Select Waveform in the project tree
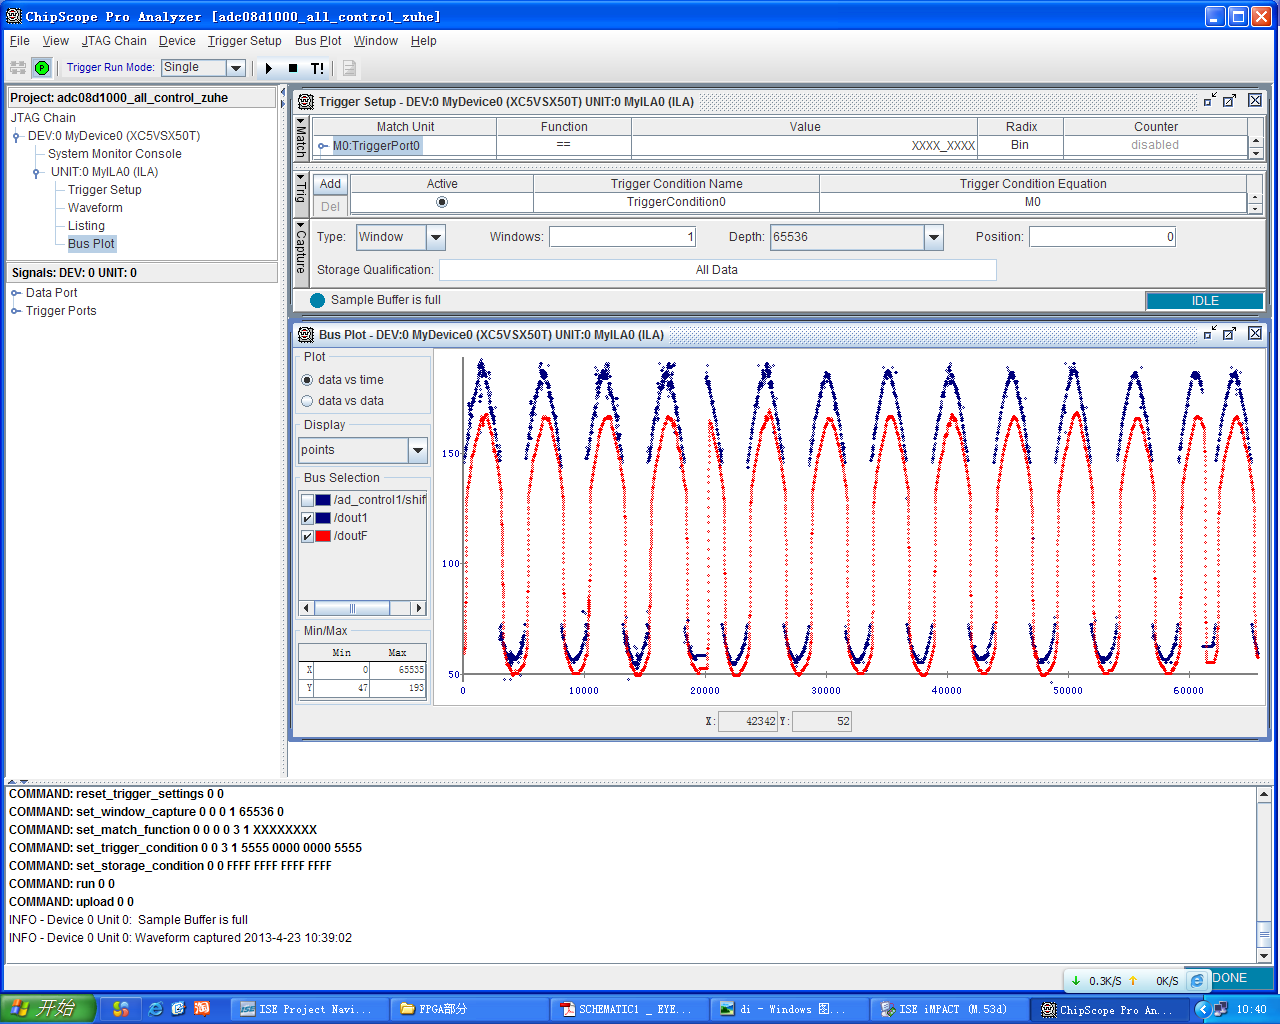1280x1024 pixels. pyautogui.click(x=95, y=208)
